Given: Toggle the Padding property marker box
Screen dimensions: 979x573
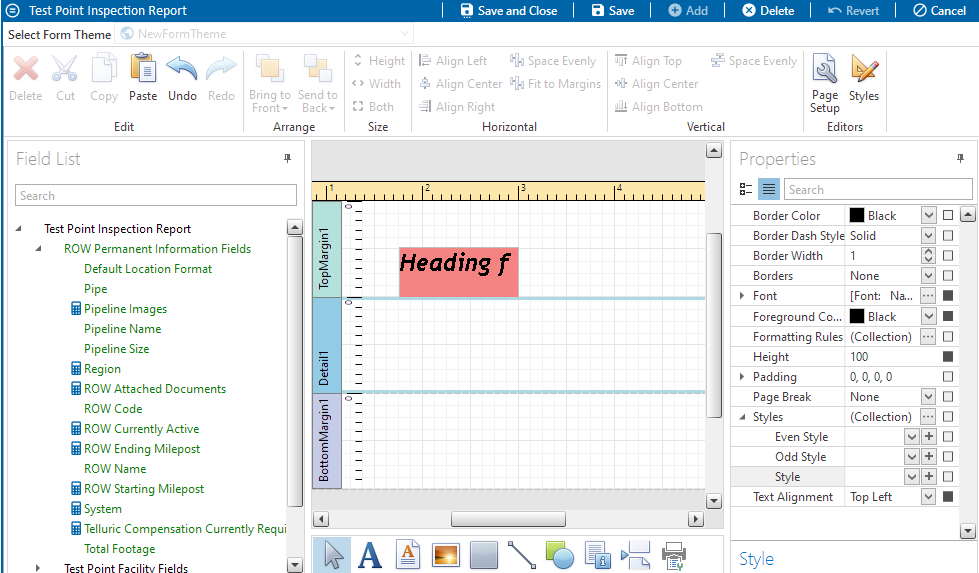Looking at the screenshot, I should click(x=948, y=377).
